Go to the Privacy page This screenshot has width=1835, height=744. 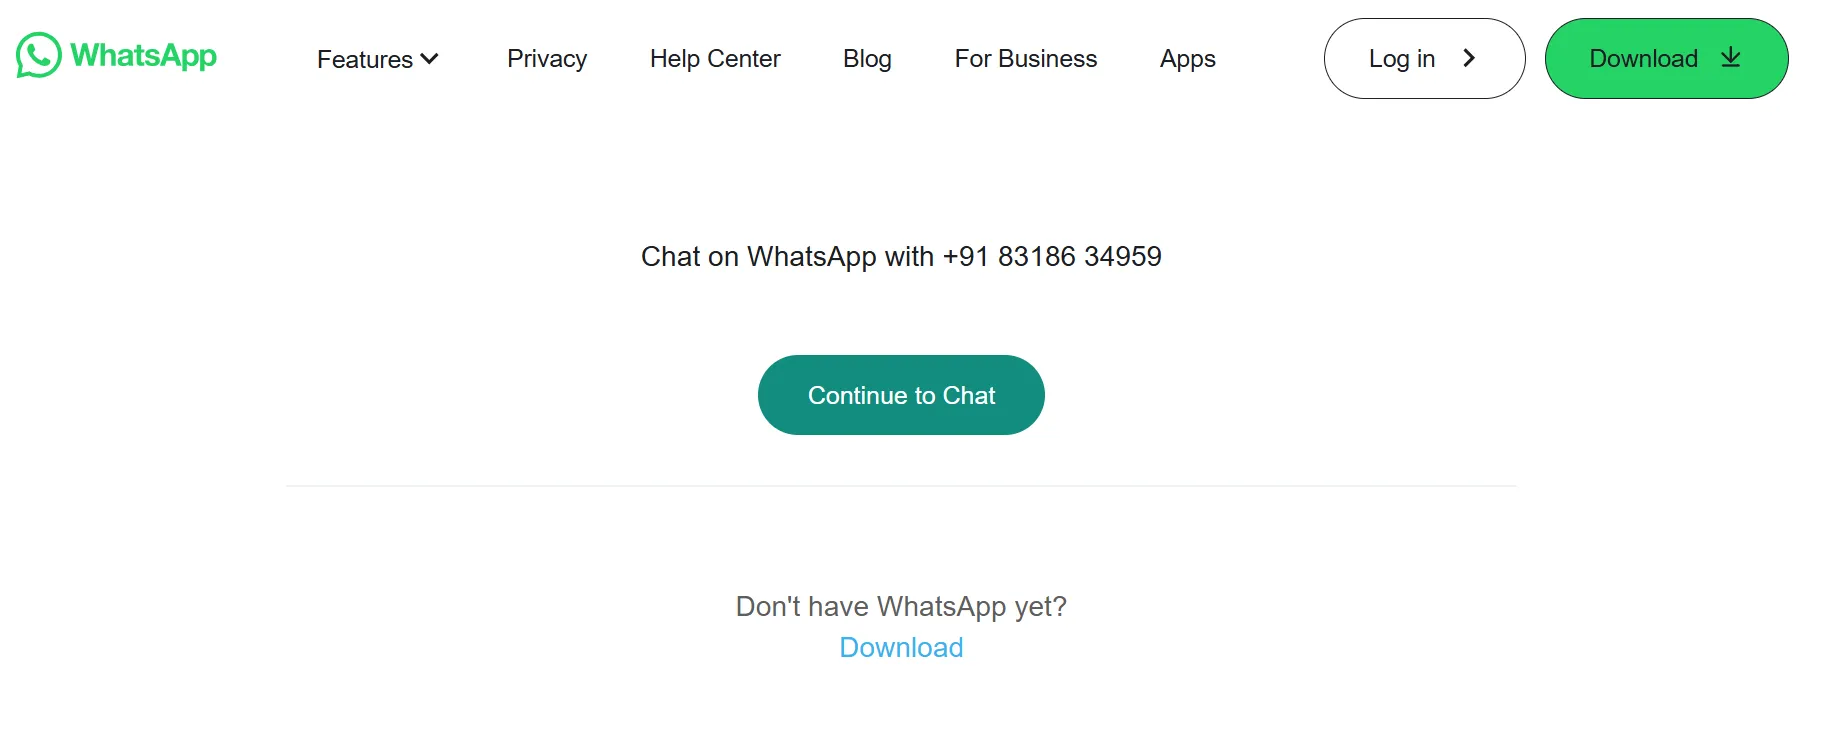pyautogui.click(x=547, y=59)
